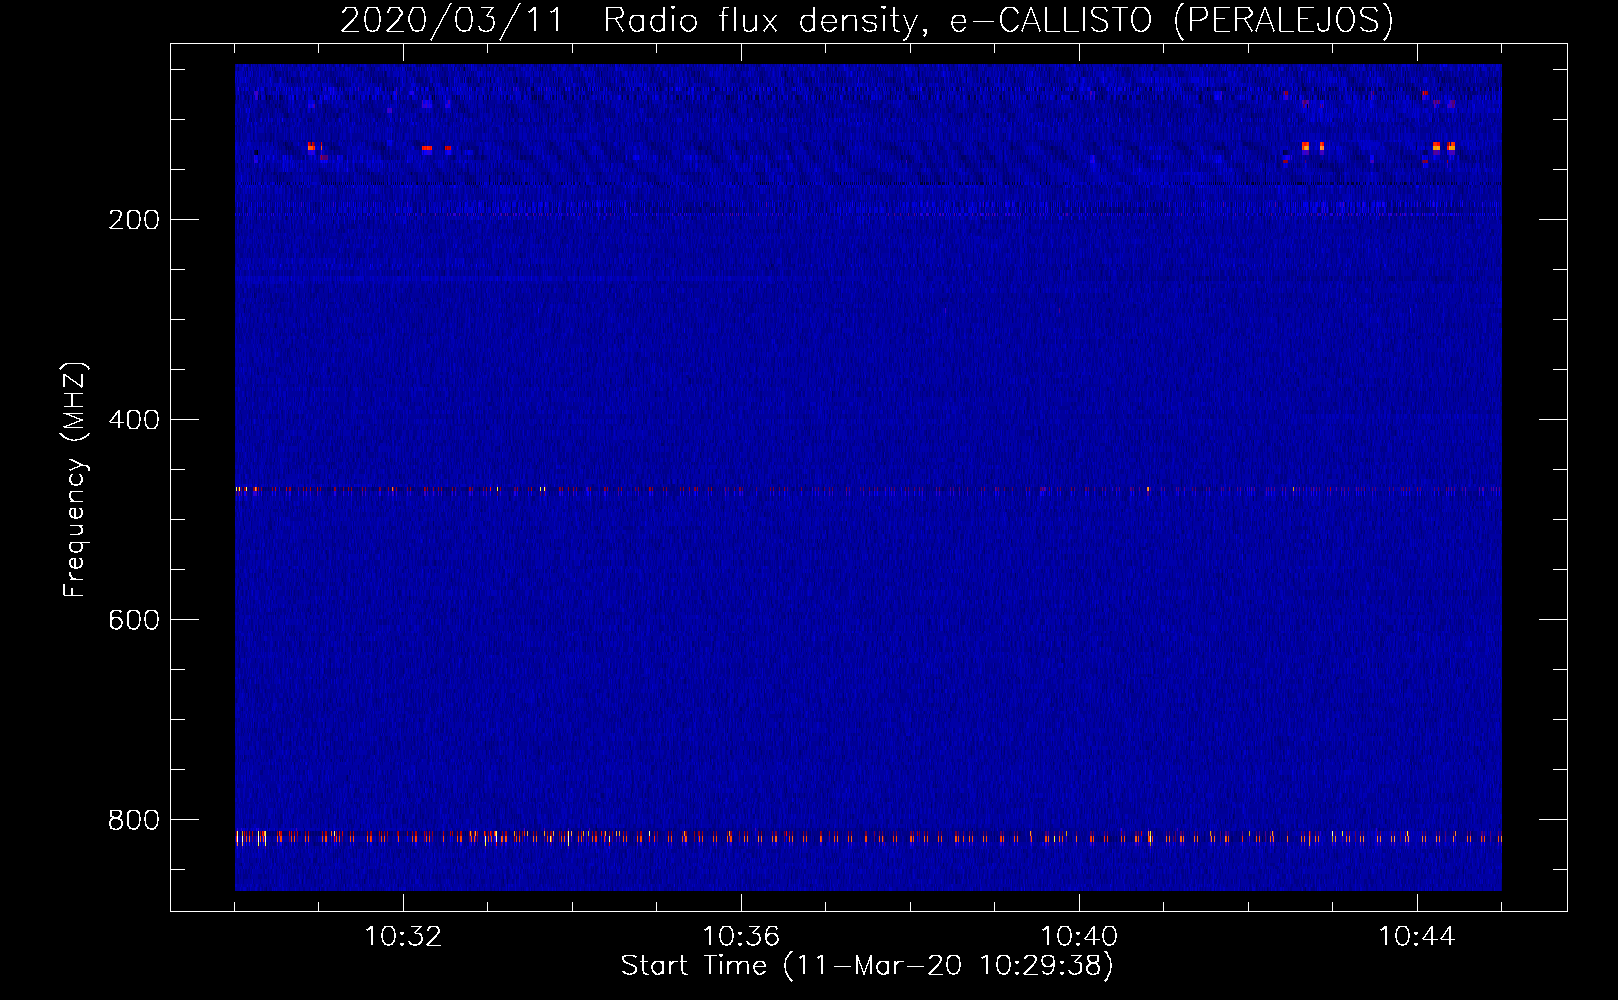Click the 600 frequency tick label
This screenshot has height=1000, width=1618.
[x=134, y=620]
